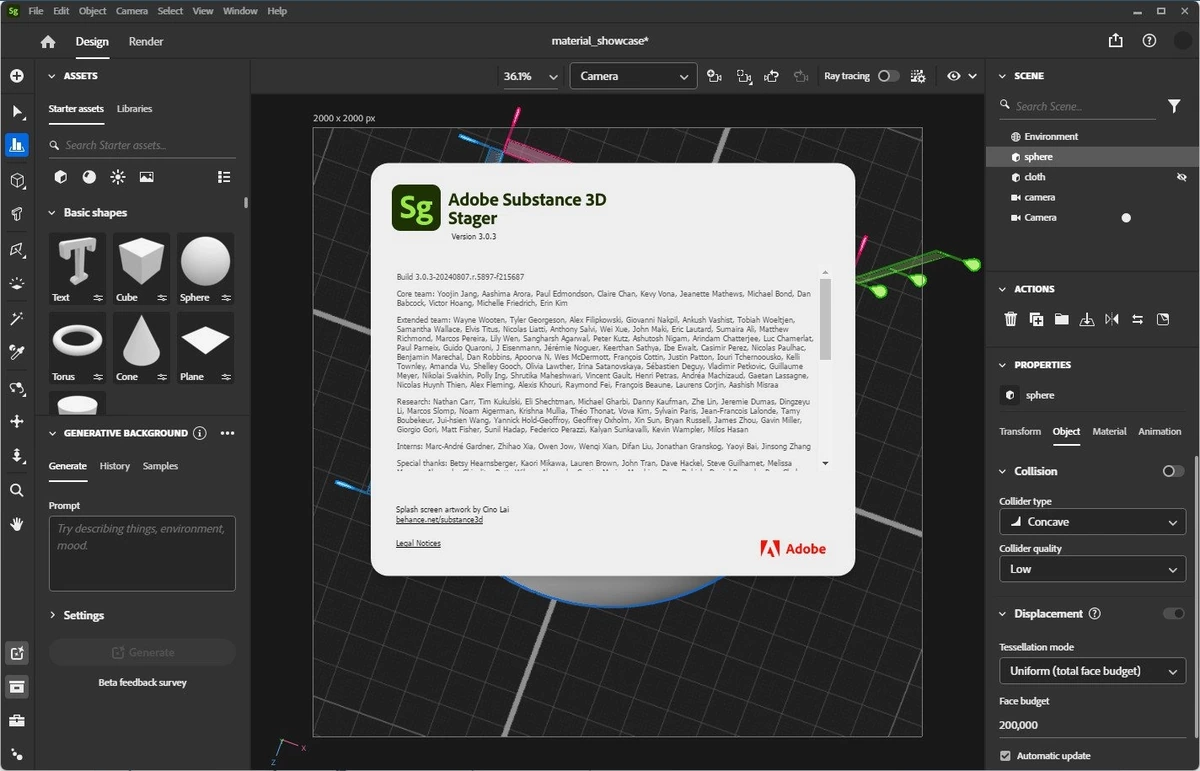This screenshot has width=1200, height=771.
Task: Click the active Camera indicator dot
Action: [1126, 217]
